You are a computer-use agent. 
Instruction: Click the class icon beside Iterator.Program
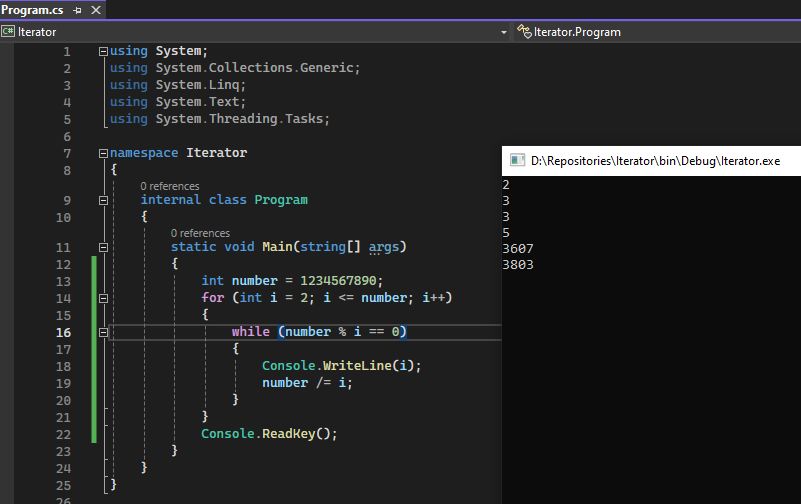tap(524, 32)
